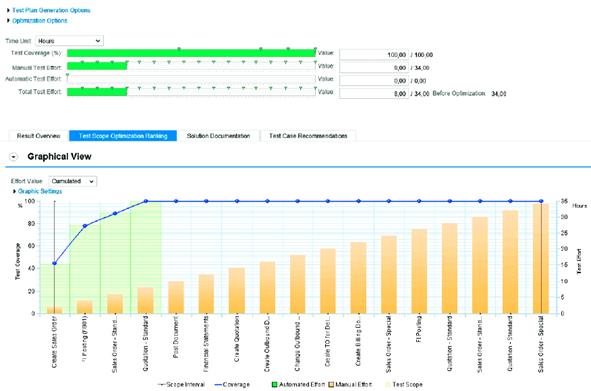Click the Create Sales Order bar
The image size is (591, 391).
click(x=54, y=310)
